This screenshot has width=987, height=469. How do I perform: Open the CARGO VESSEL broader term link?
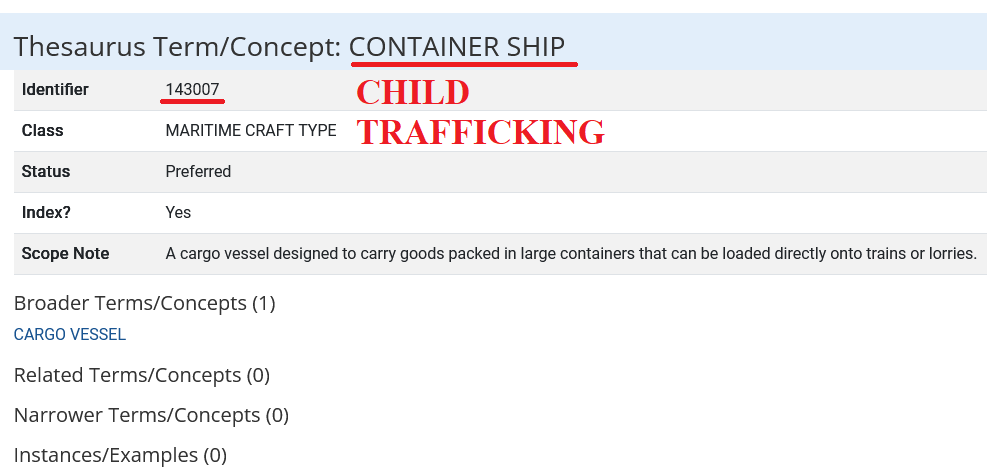pyautogui.click(x=70, y=335)
